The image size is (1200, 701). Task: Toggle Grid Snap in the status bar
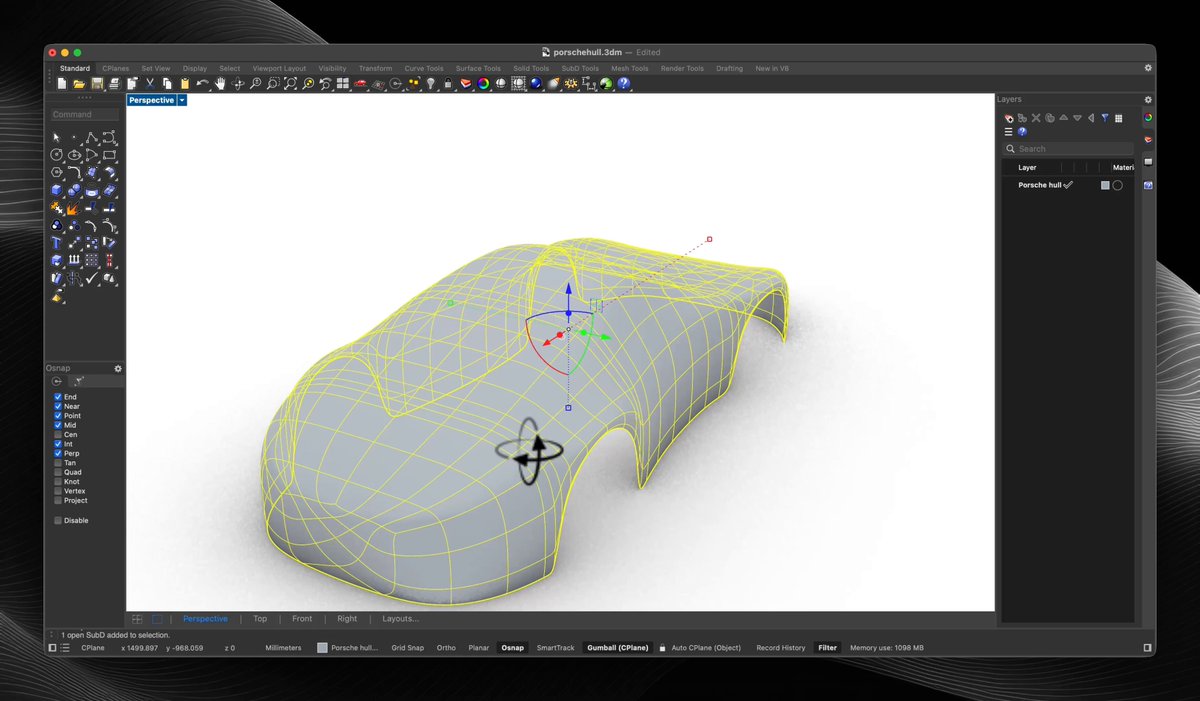(407, 648)
